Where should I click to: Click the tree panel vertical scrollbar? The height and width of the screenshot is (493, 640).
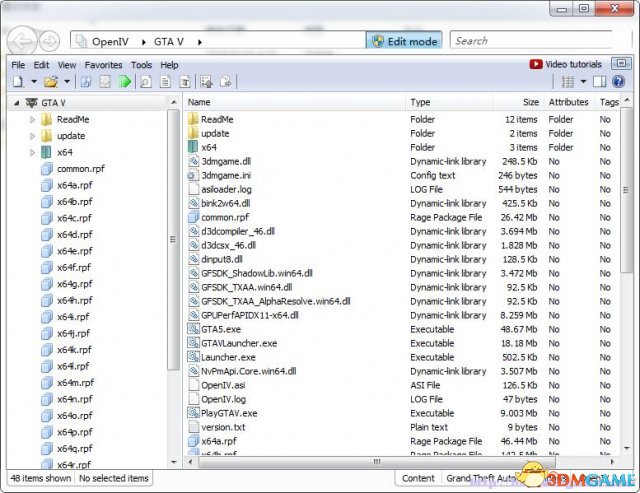(173, 239)
